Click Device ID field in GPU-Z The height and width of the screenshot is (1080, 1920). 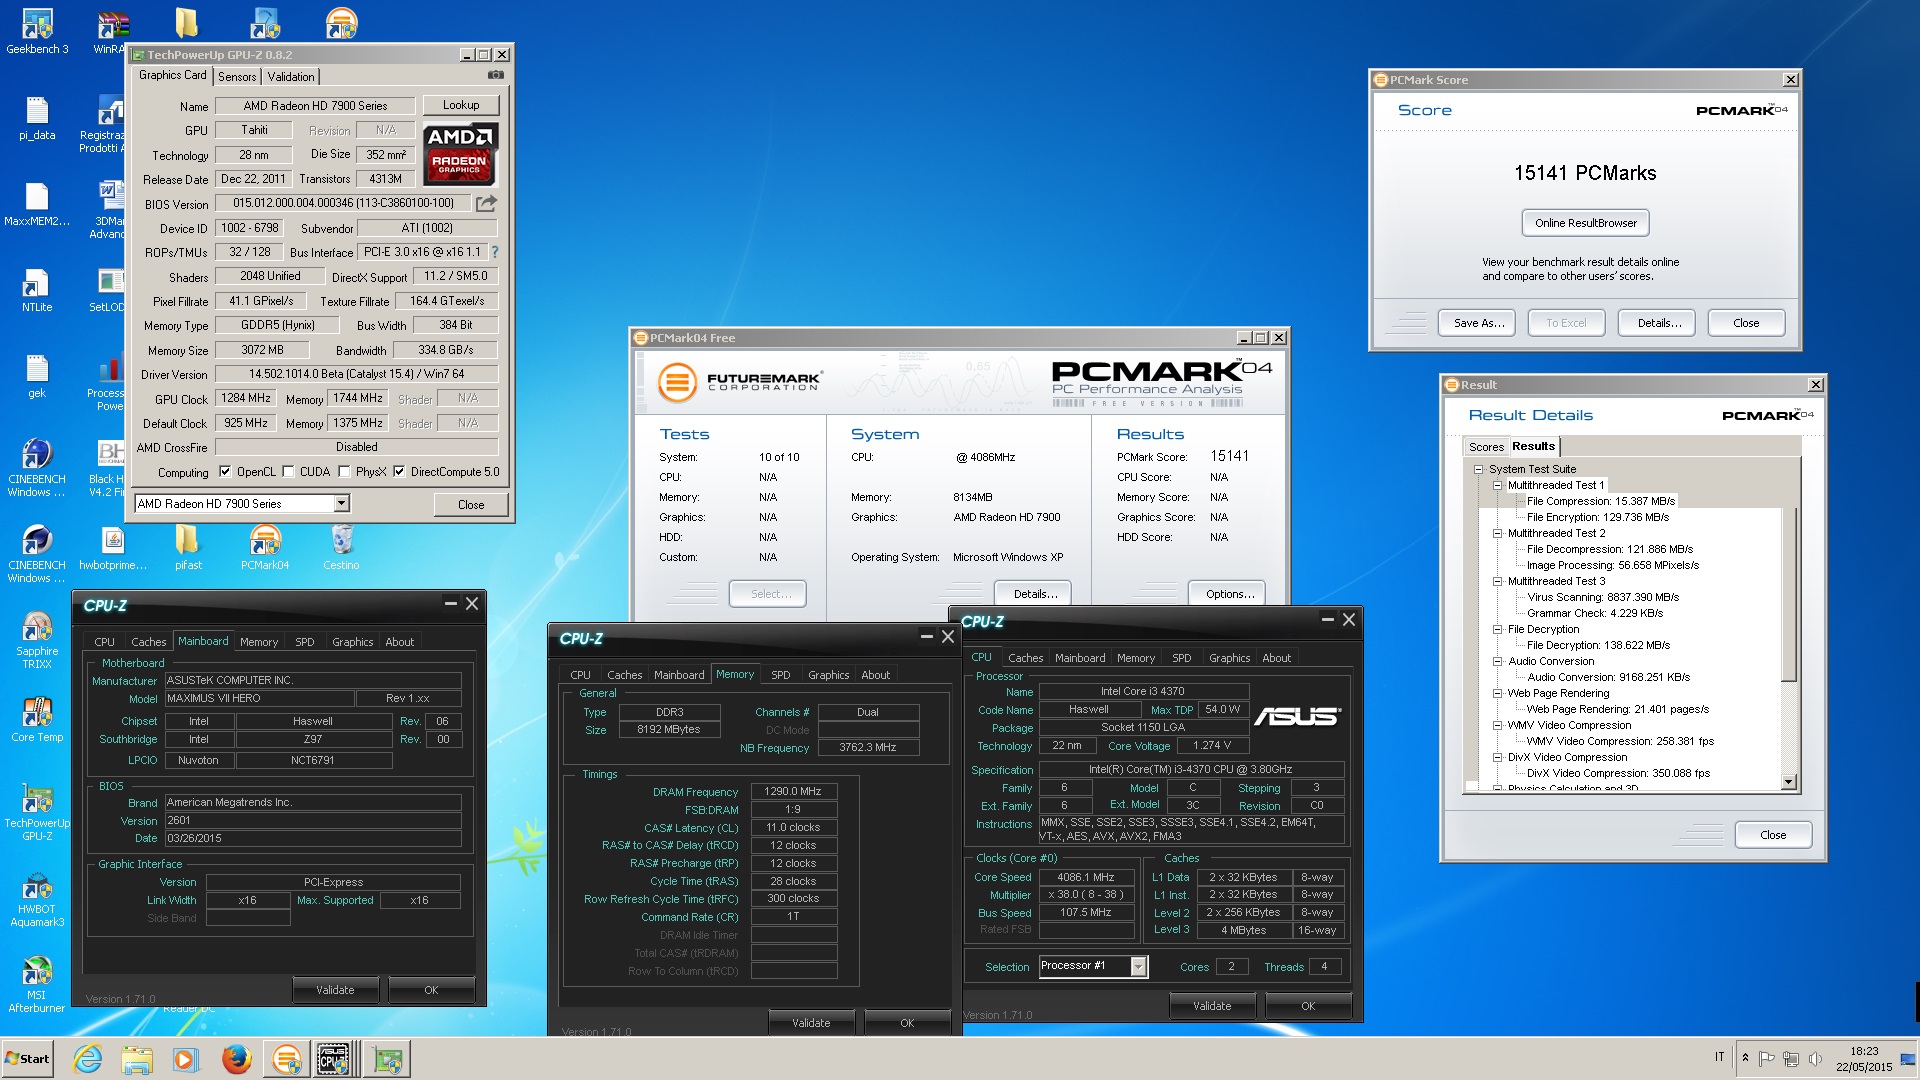tap(250, 228)
